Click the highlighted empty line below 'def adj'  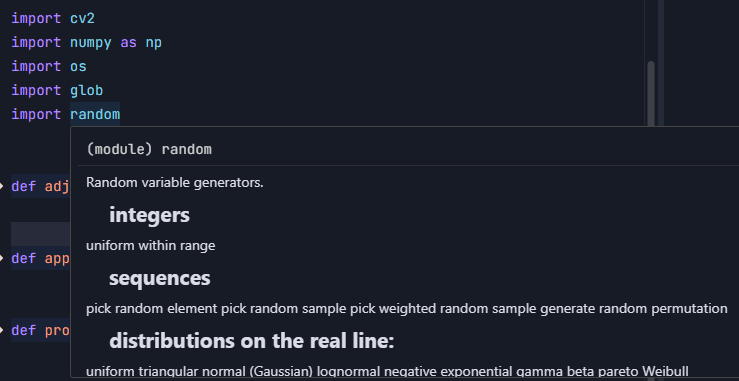coord(41,234)
